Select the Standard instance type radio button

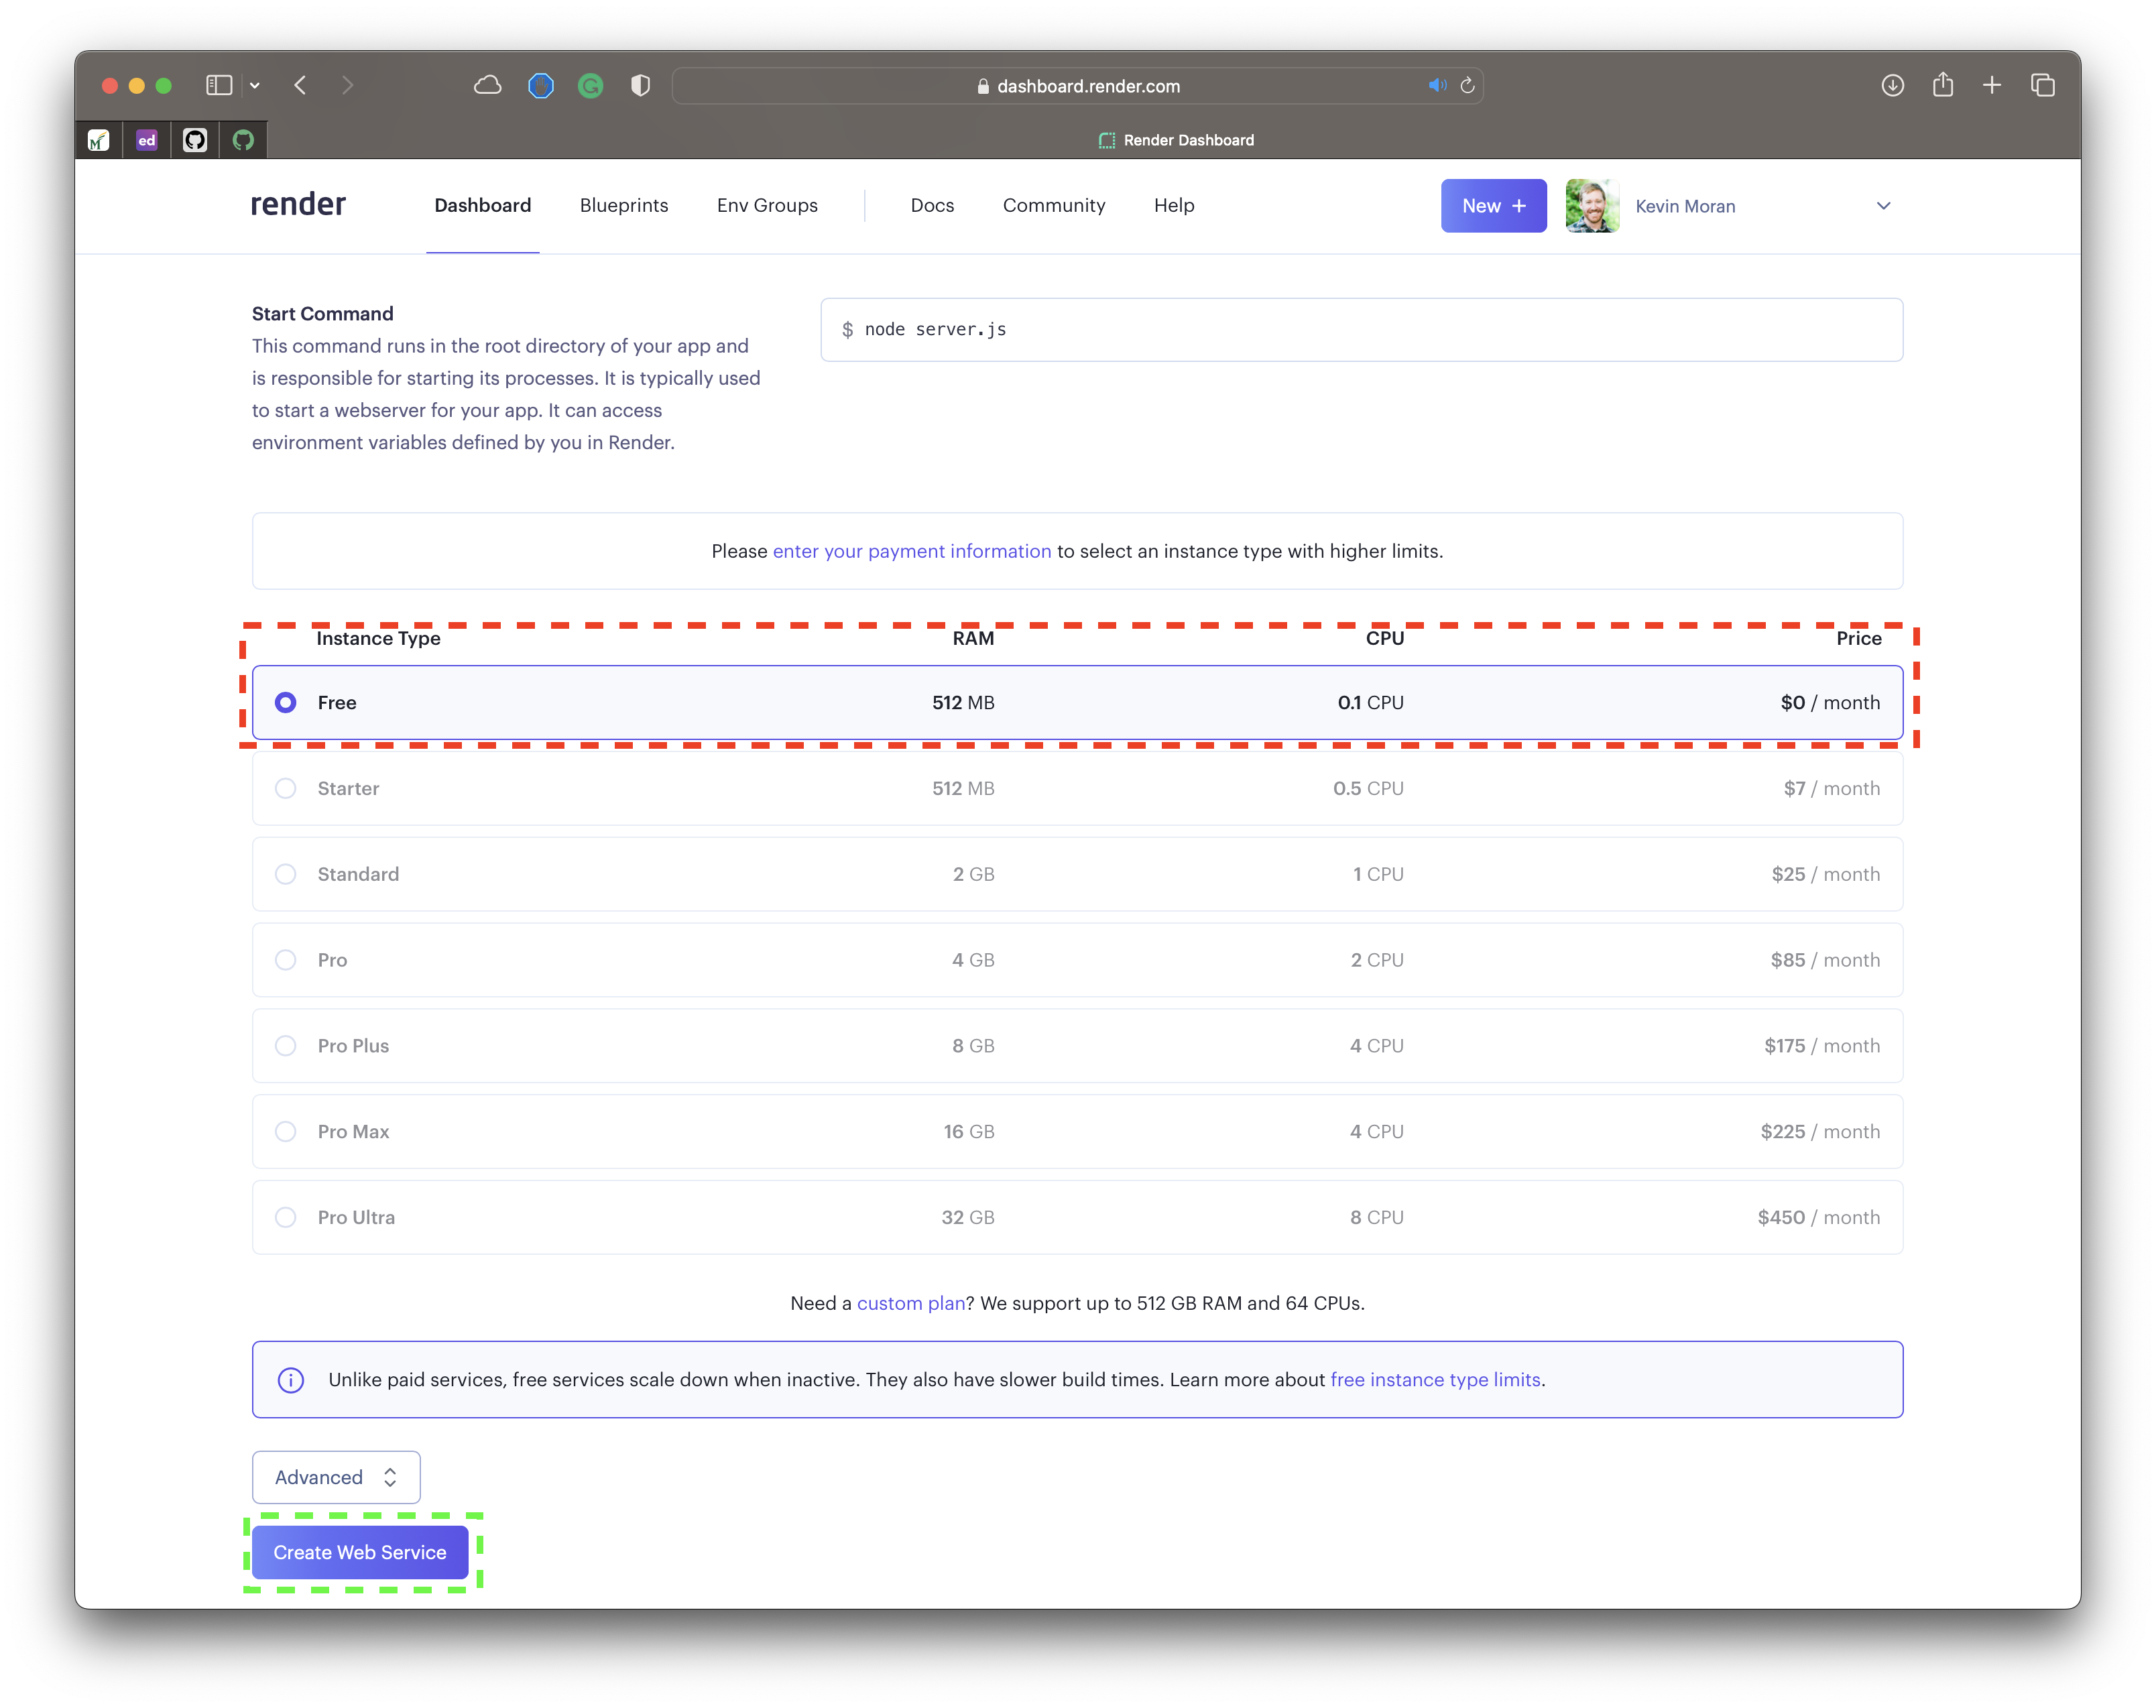pyautogui.click(x=286, y=875)
